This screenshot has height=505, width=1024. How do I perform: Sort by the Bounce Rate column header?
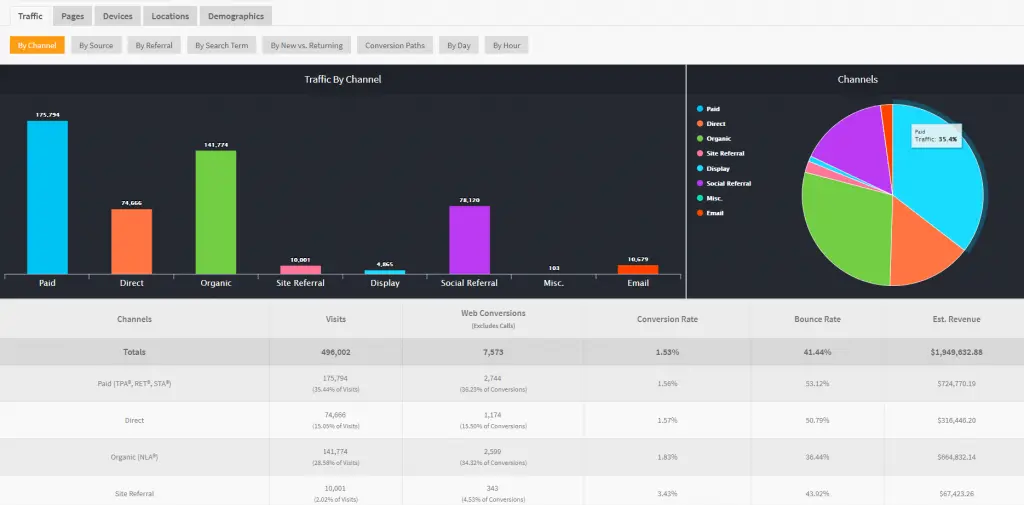[817, 319]
